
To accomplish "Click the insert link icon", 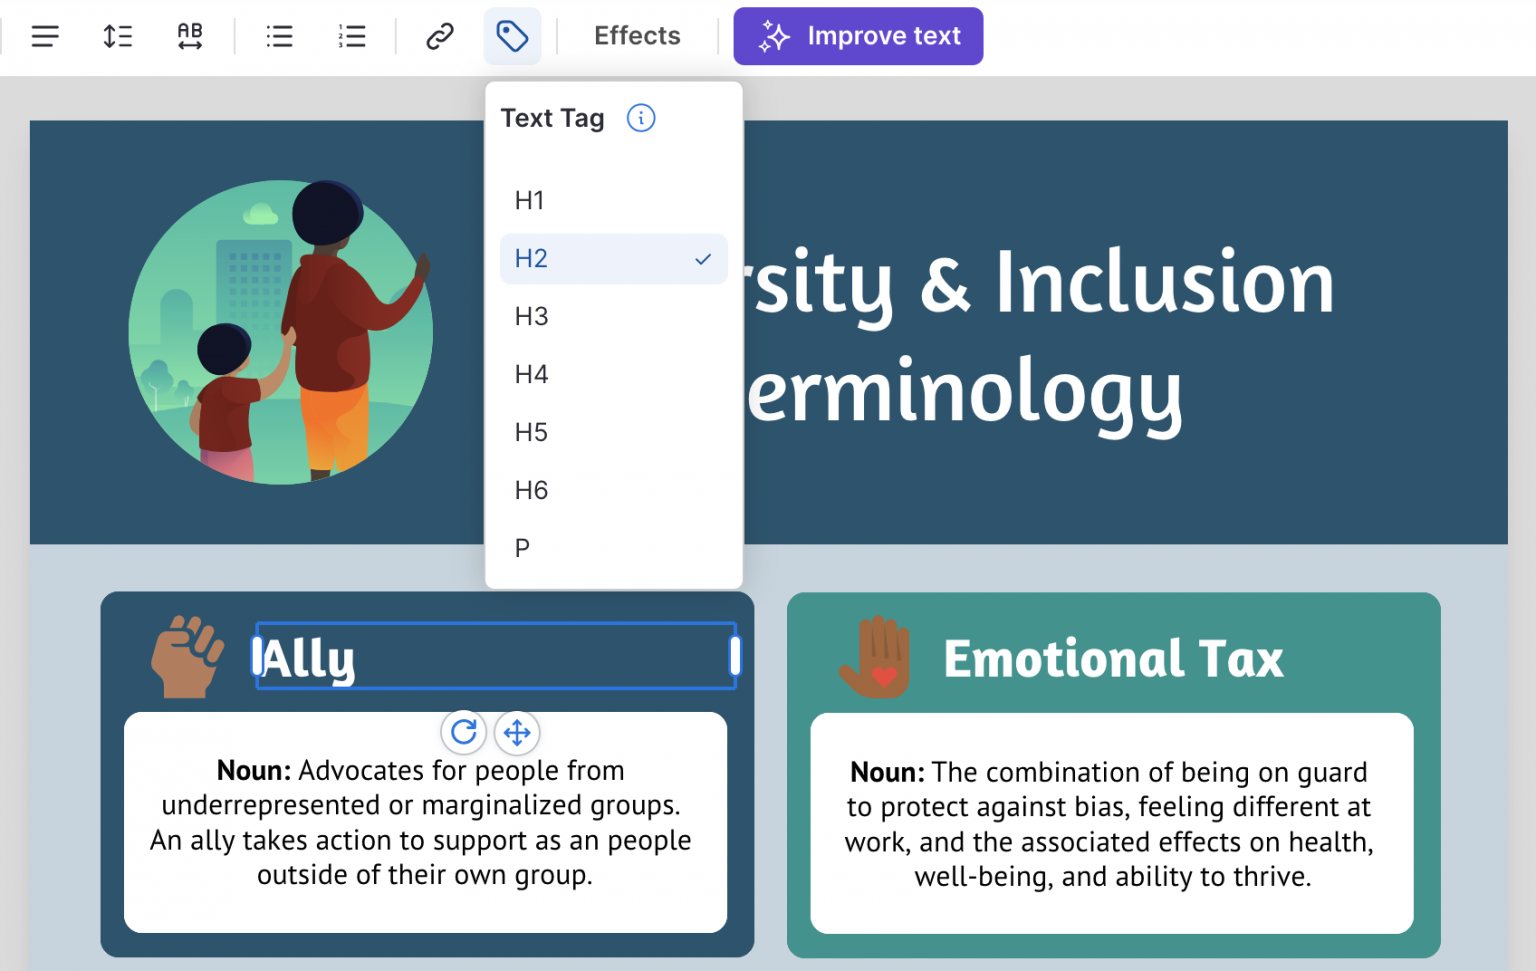I will click(440, 37).
